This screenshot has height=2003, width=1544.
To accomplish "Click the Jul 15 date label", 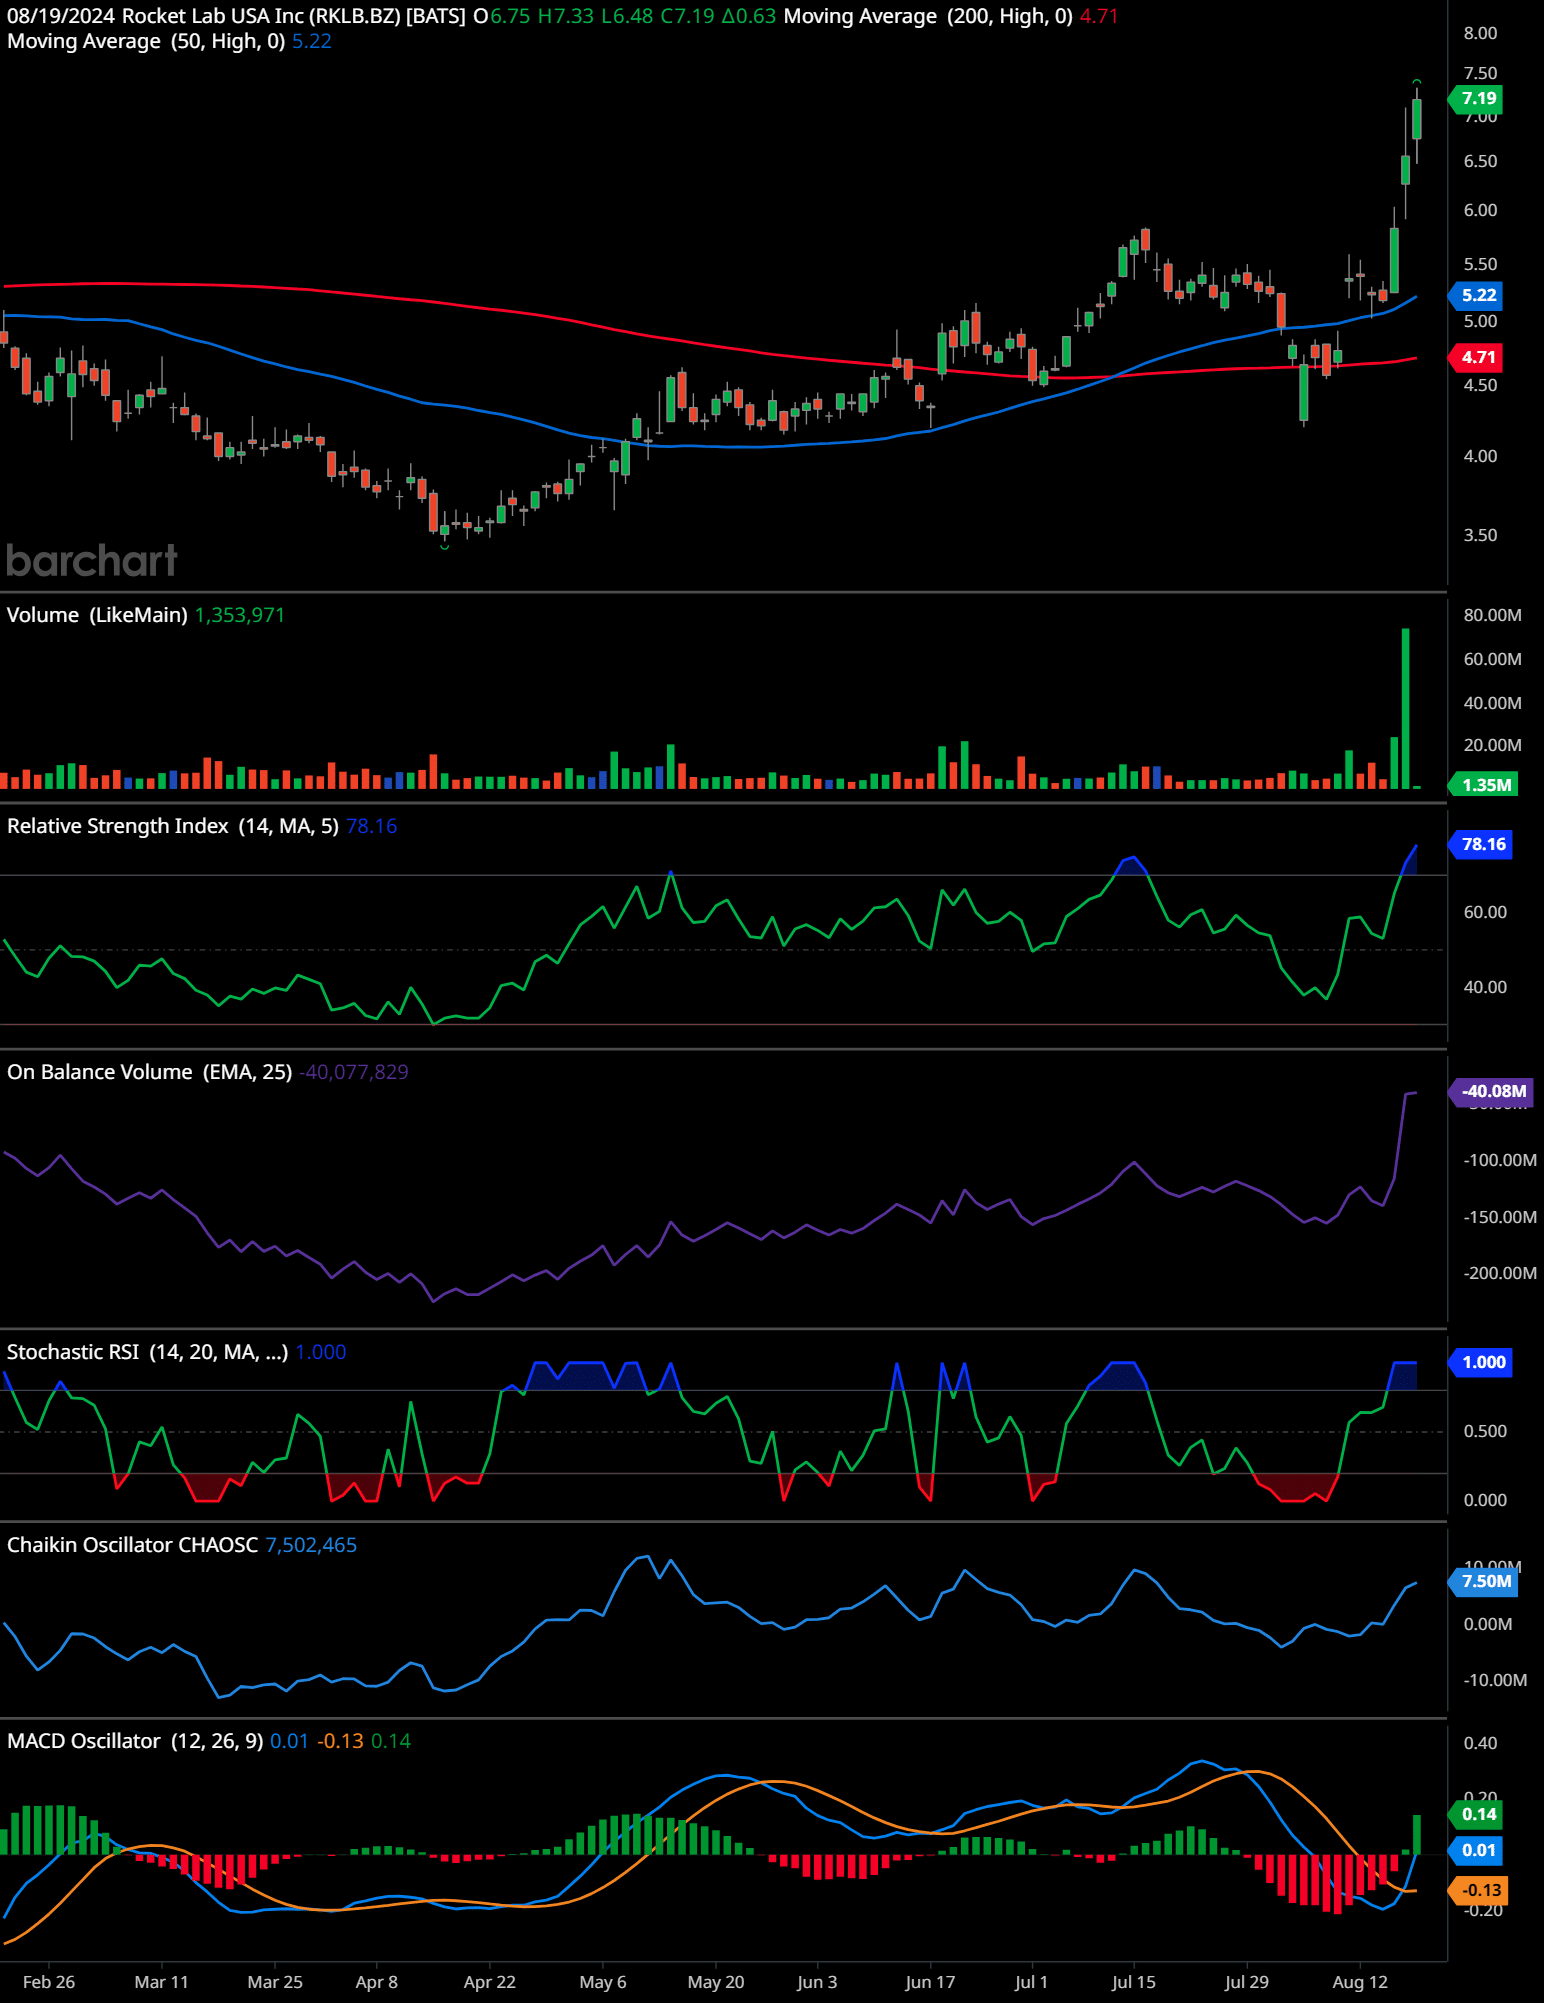I will tap(1133, 1982).
